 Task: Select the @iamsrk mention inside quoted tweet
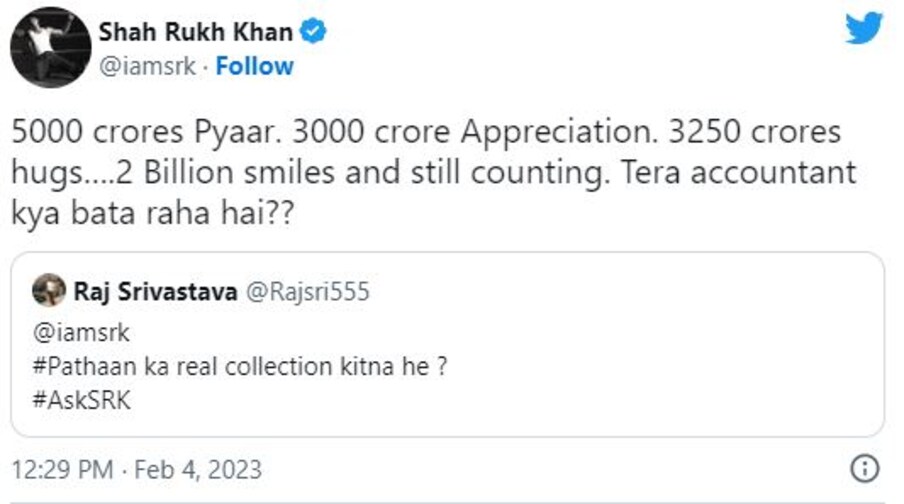coord(81,333)
